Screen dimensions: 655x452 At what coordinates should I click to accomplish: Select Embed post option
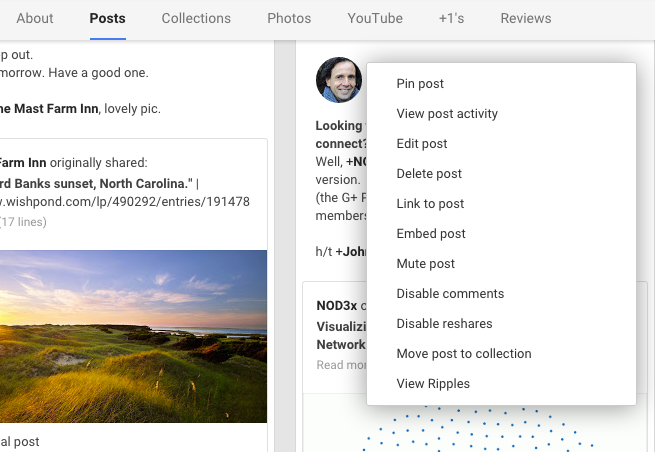501,234
